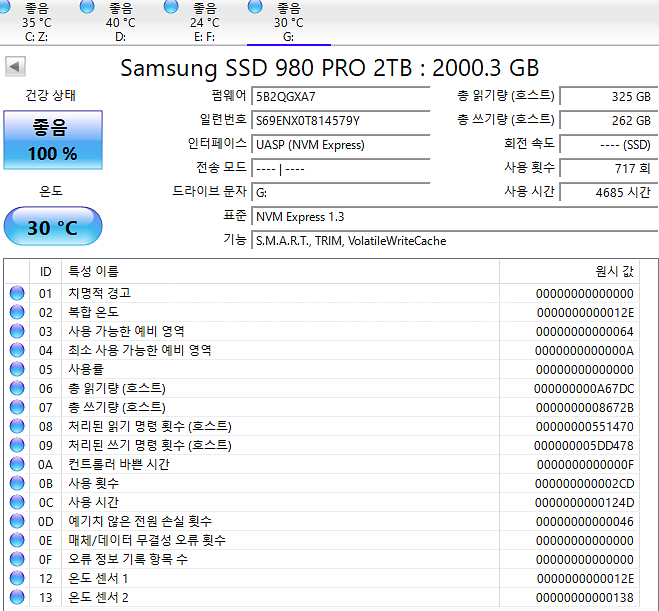Select raw value 0000000000000A
Image resolution: width=659 pixels, height=611 pixels.
pos(584,350)
